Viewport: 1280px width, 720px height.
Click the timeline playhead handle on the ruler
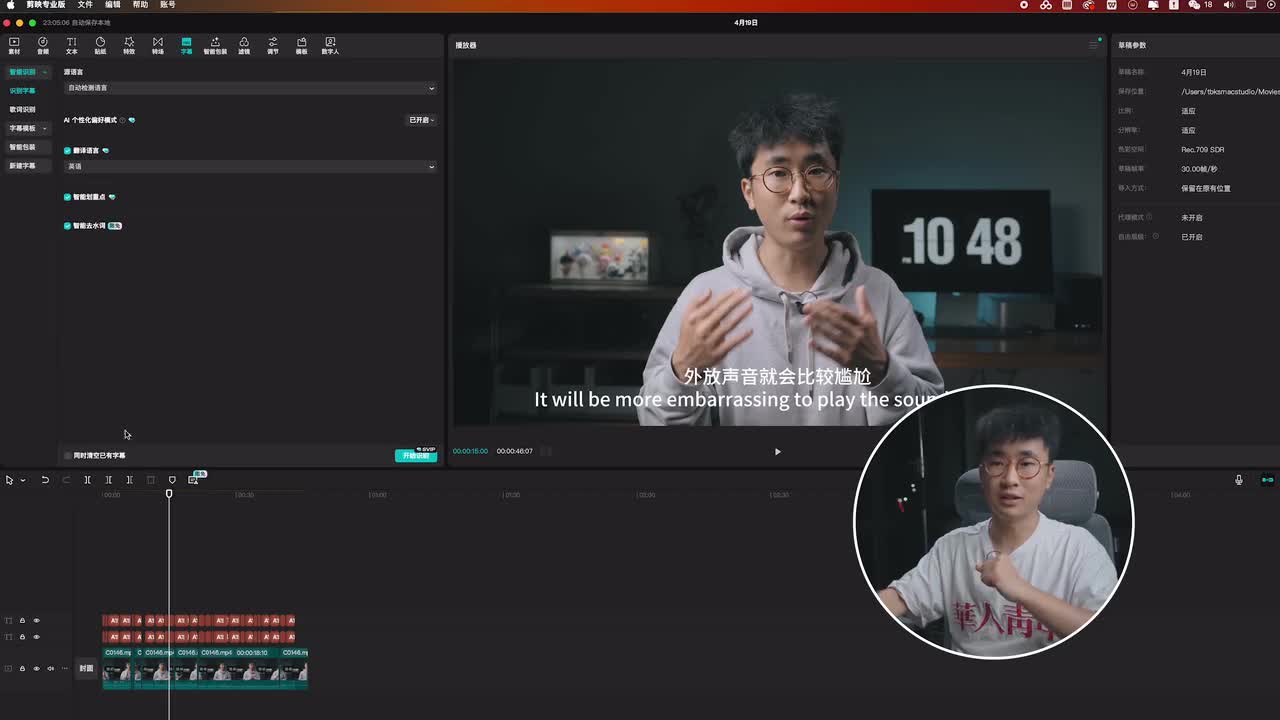(169, 493)
